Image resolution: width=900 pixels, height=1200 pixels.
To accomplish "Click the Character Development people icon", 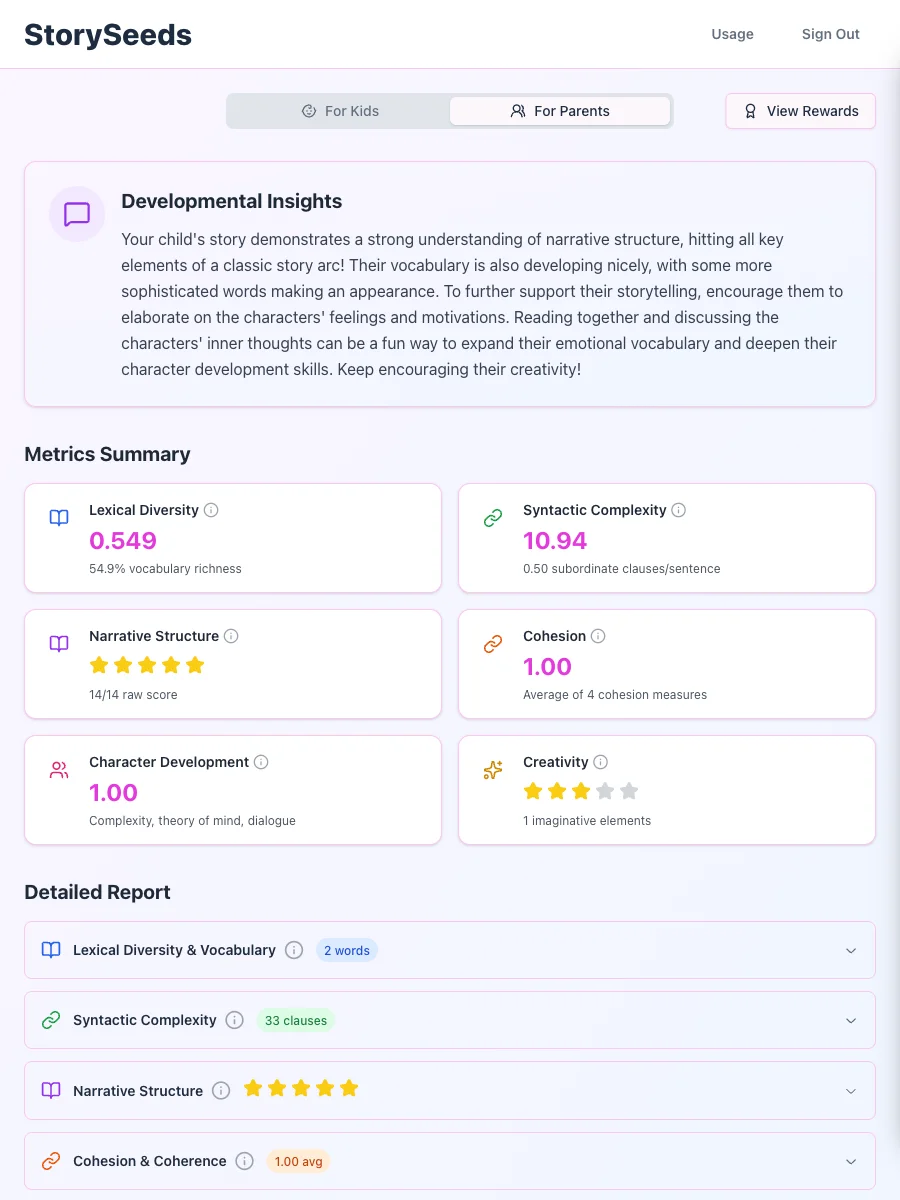I will point(58,769).
